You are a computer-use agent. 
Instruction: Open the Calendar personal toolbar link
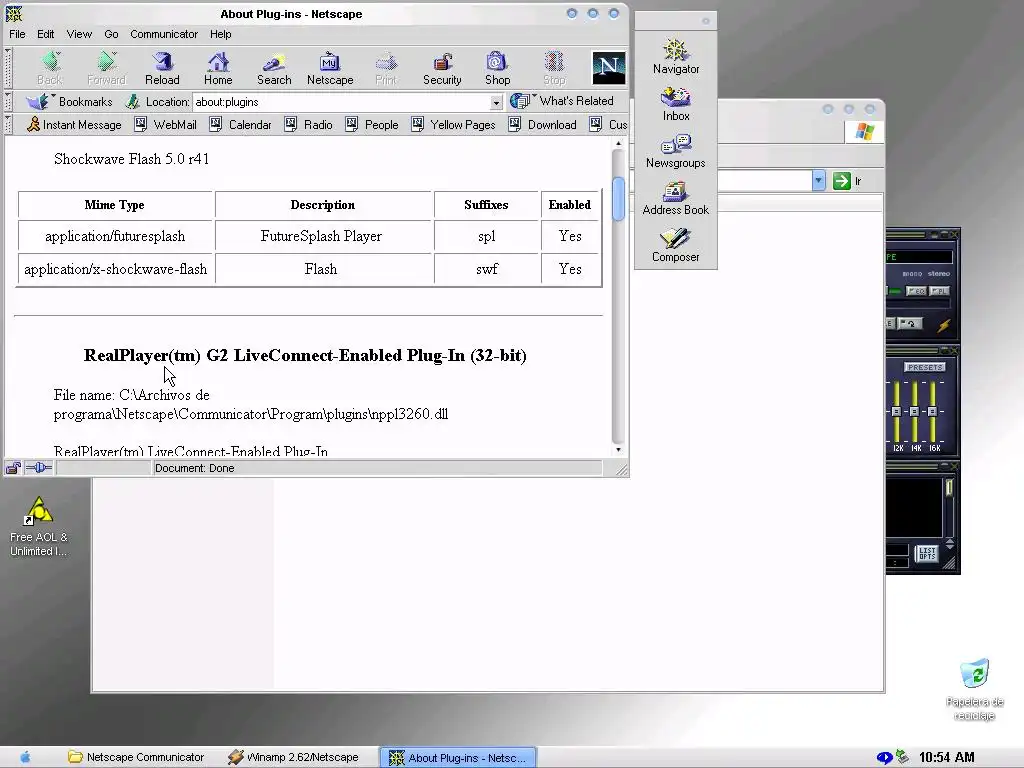(240, 124)
